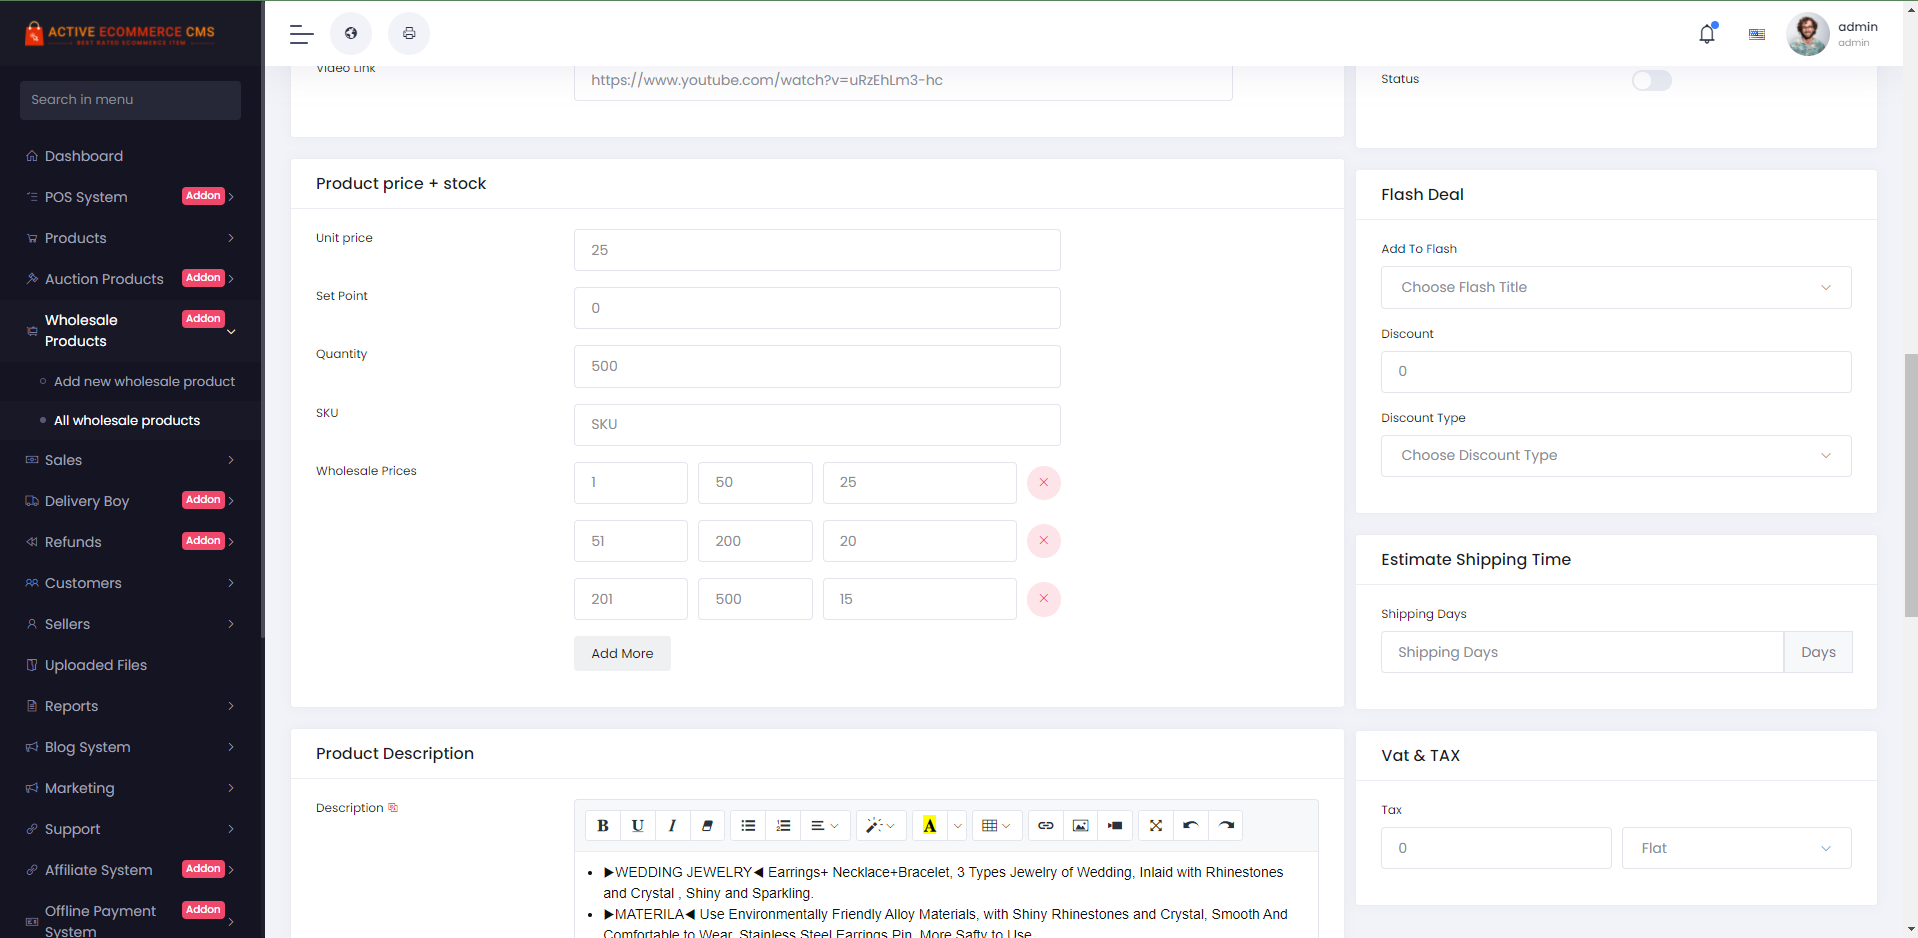Click the Add More button
Image resolution: width=1918 pixels, height=938 pixels.
(x=622, y=654)
